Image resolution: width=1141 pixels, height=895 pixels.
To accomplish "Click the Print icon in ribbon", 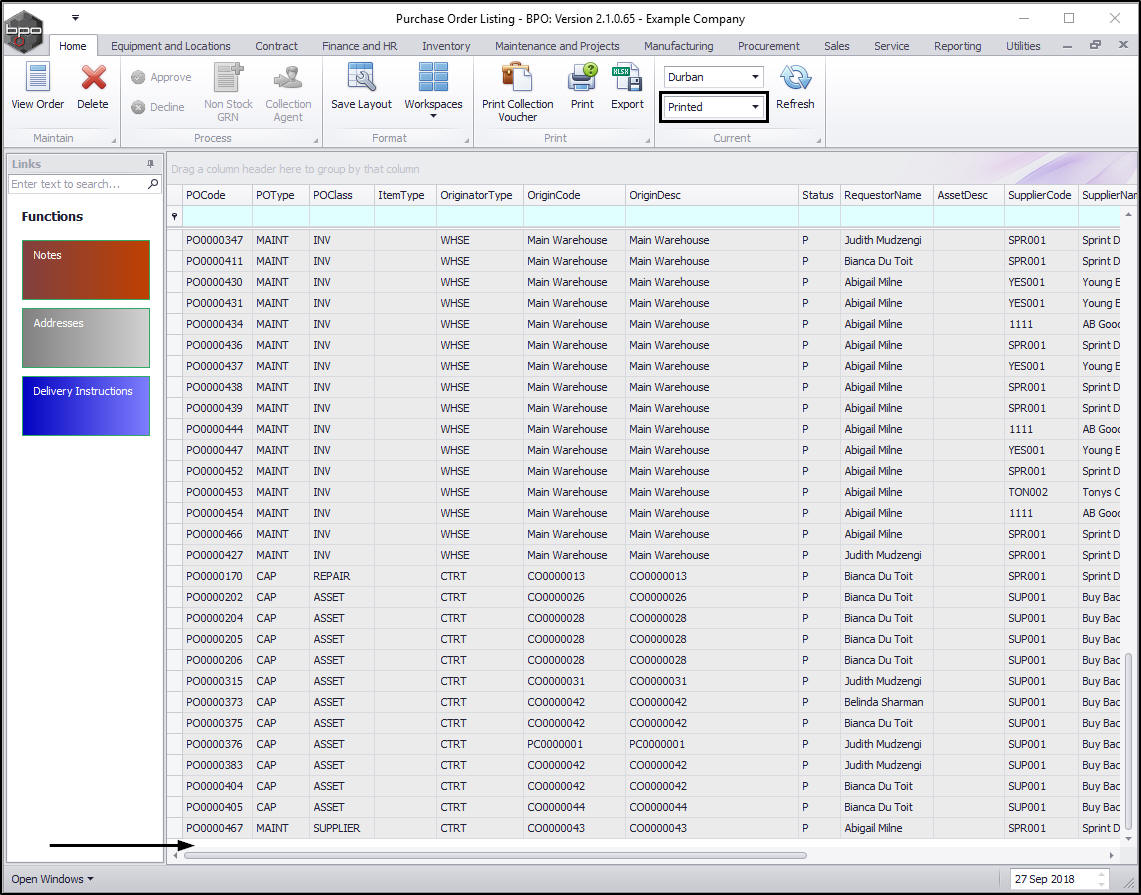I will click(x=582, y=79).
